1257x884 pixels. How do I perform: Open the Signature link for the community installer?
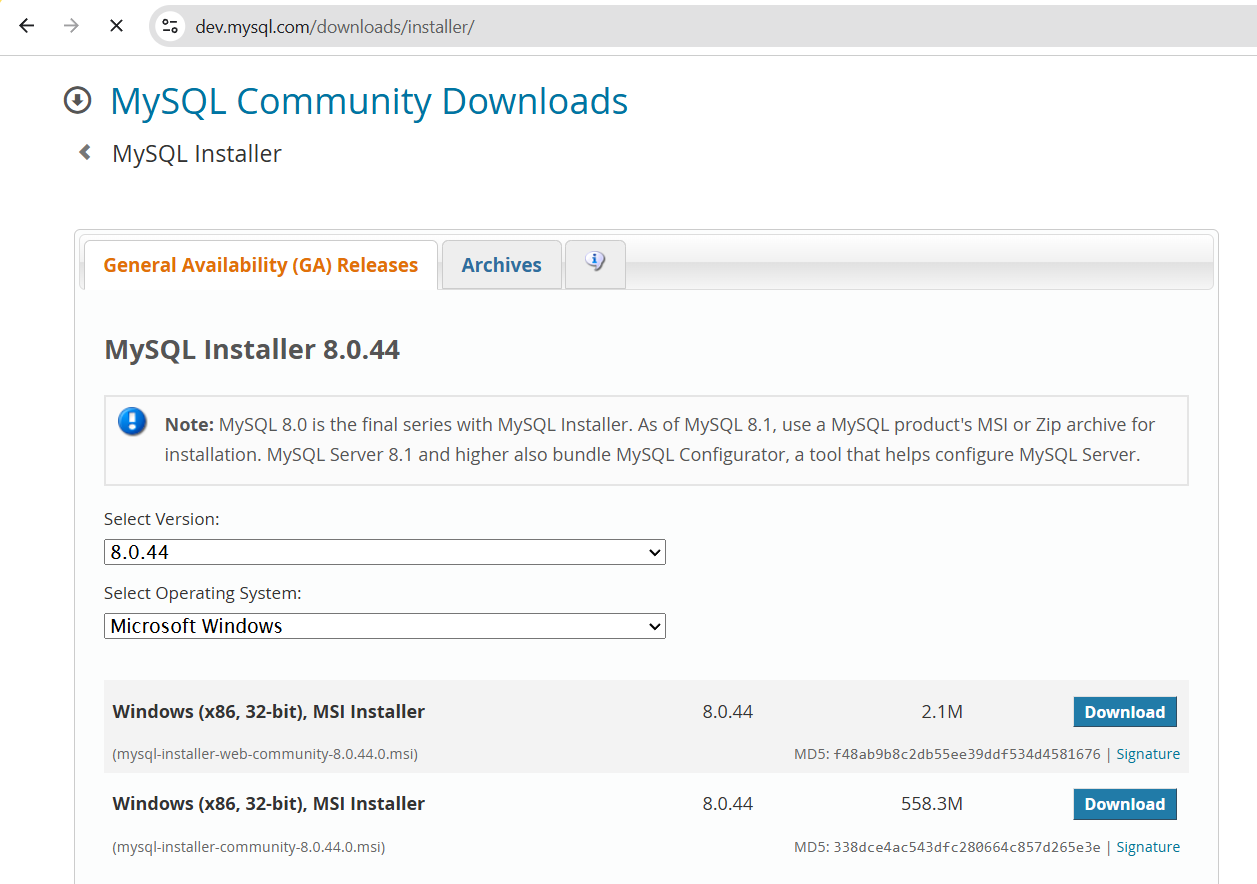[x=1147, y=846]
